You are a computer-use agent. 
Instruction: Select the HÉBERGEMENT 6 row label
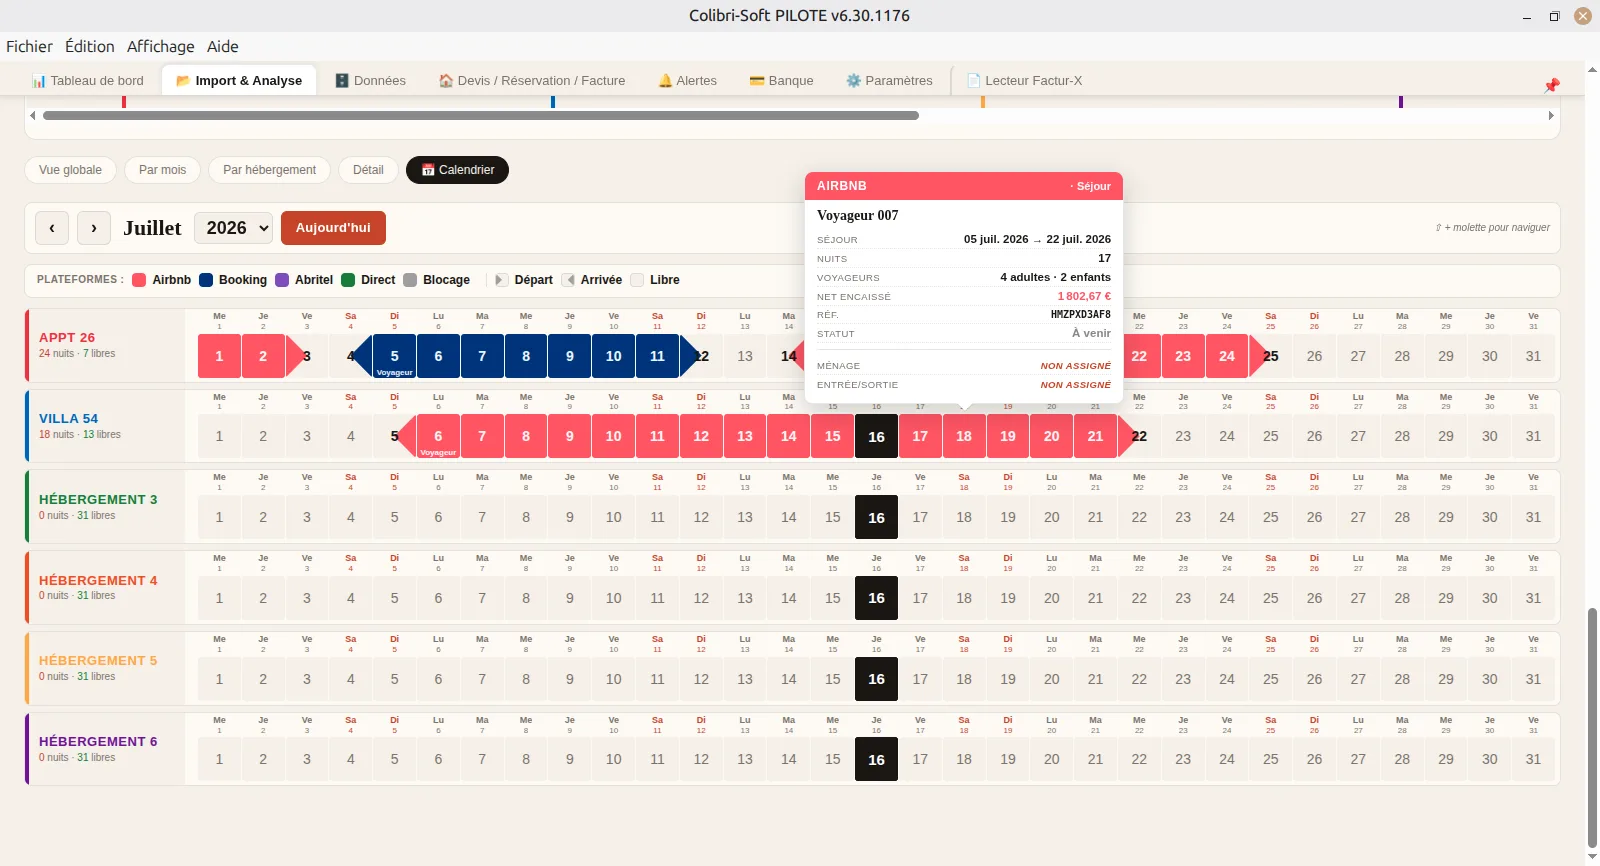click(98, 742)
